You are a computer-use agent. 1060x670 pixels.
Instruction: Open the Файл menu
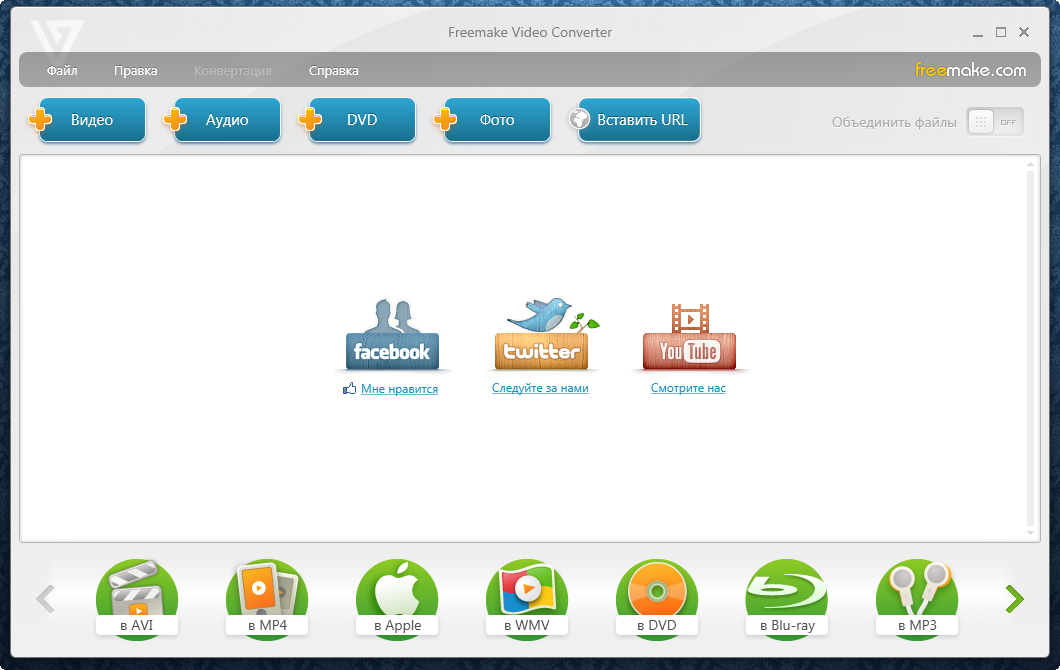point(62,71)
